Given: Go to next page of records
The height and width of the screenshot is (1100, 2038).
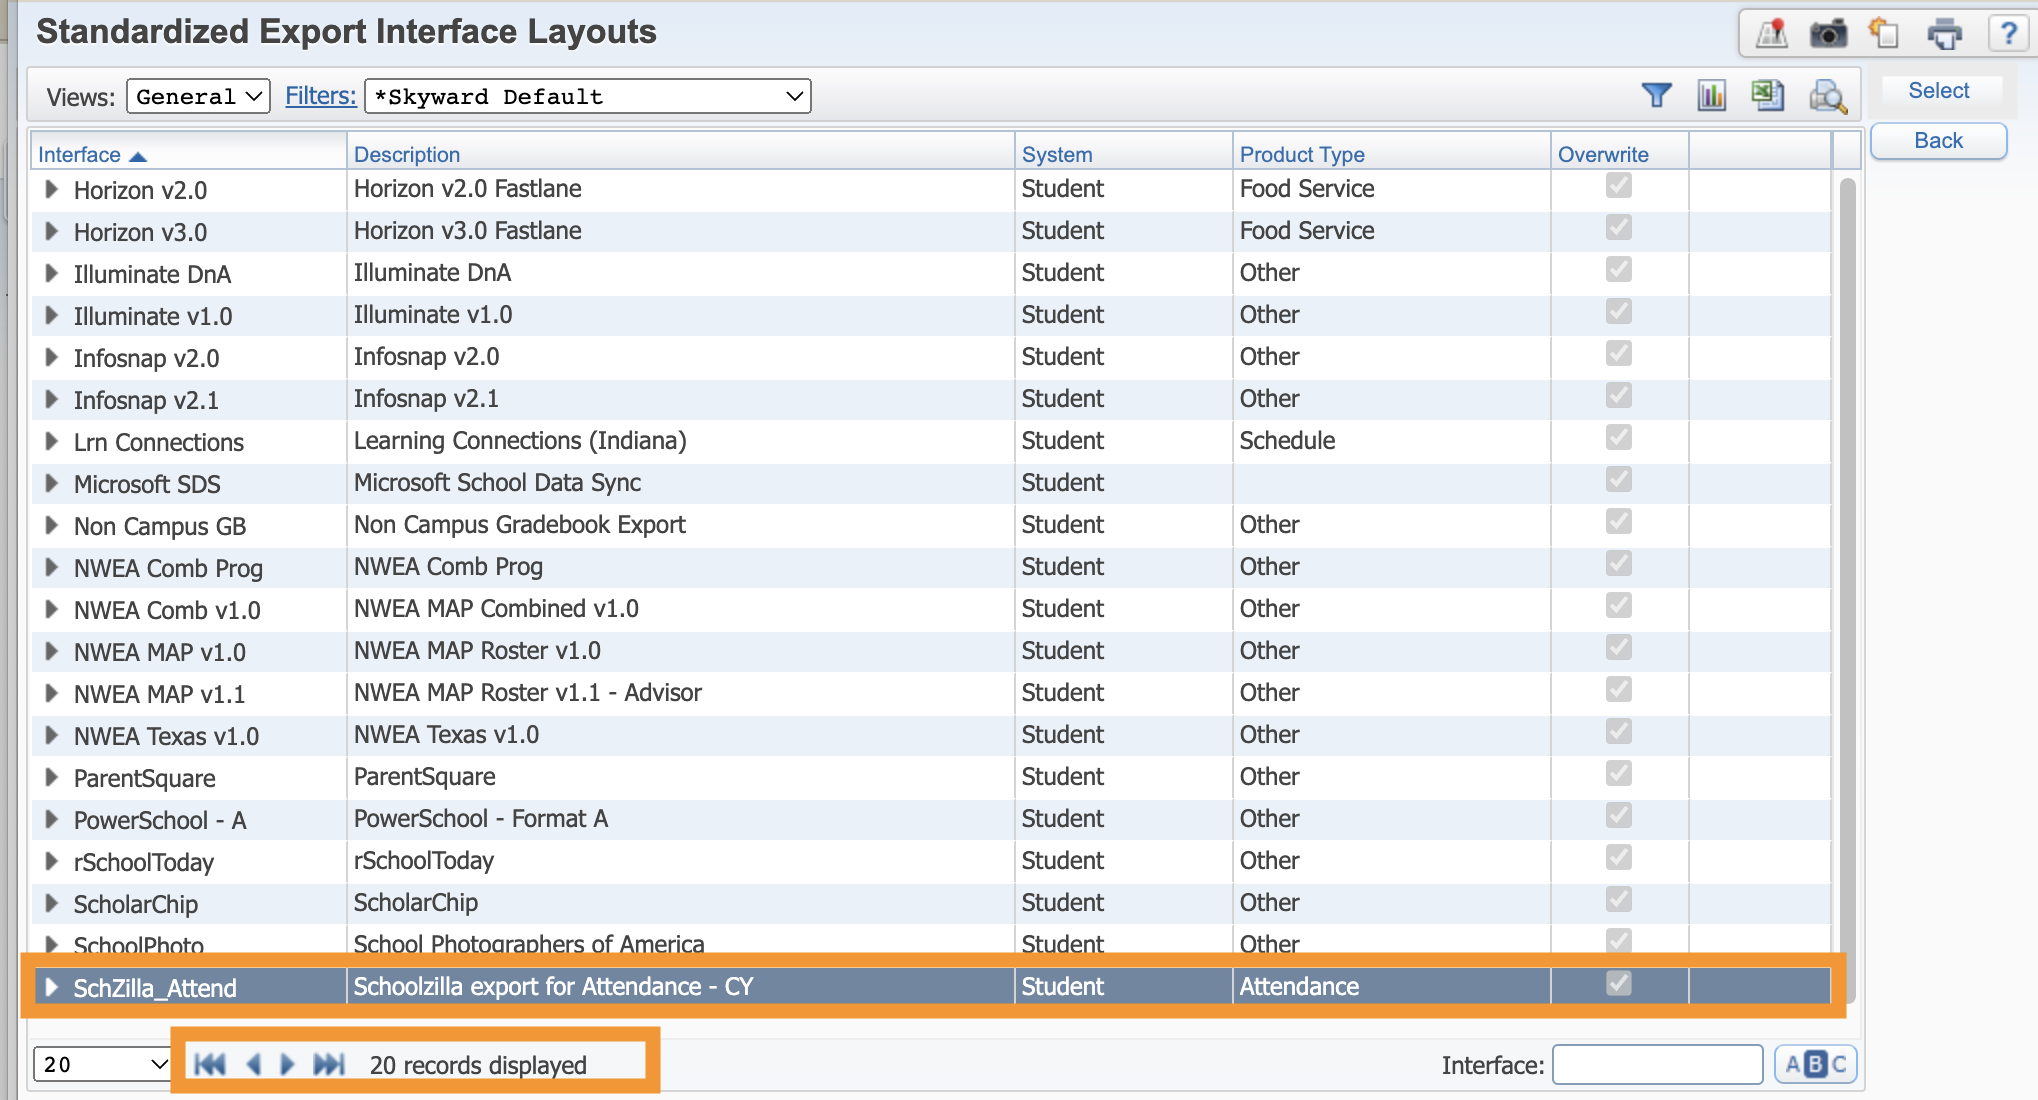Looking at the screenshot, I should coord(288,1064).
